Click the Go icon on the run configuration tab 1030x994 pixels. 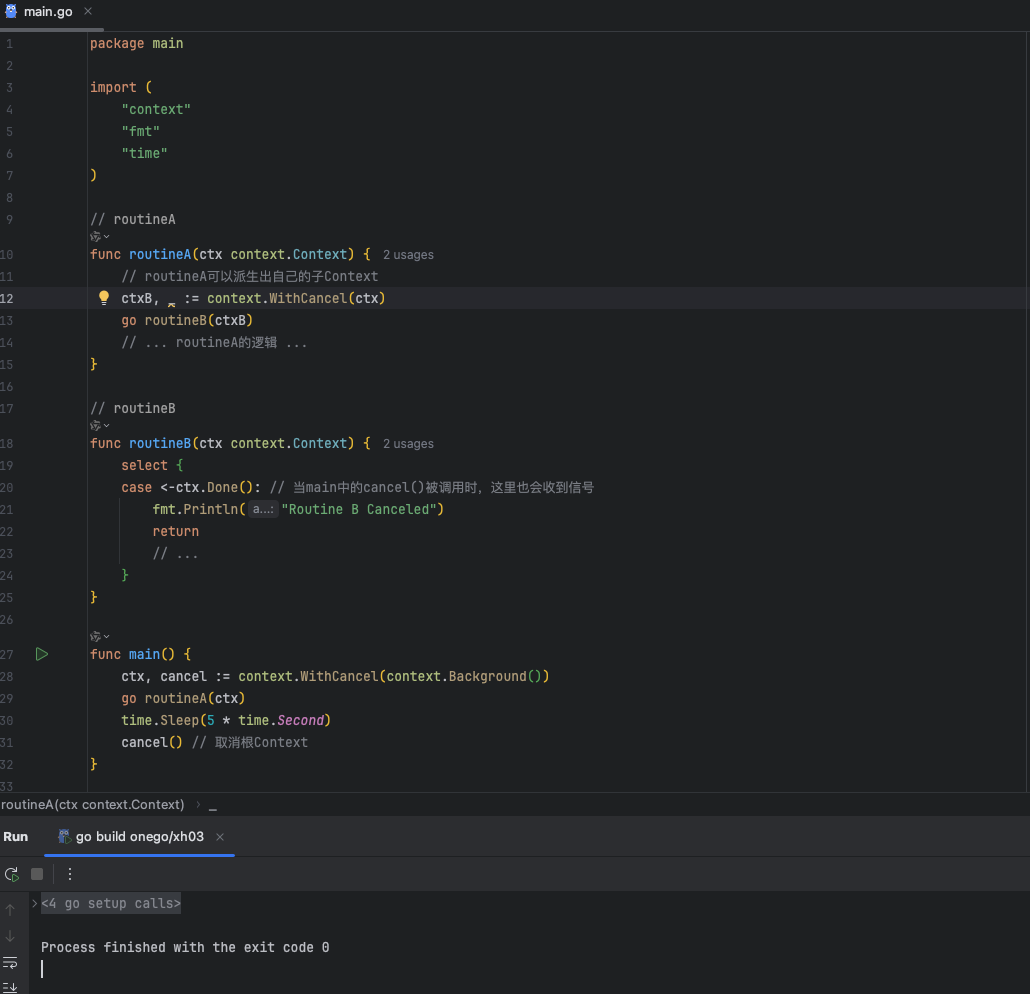pos(64,836)
